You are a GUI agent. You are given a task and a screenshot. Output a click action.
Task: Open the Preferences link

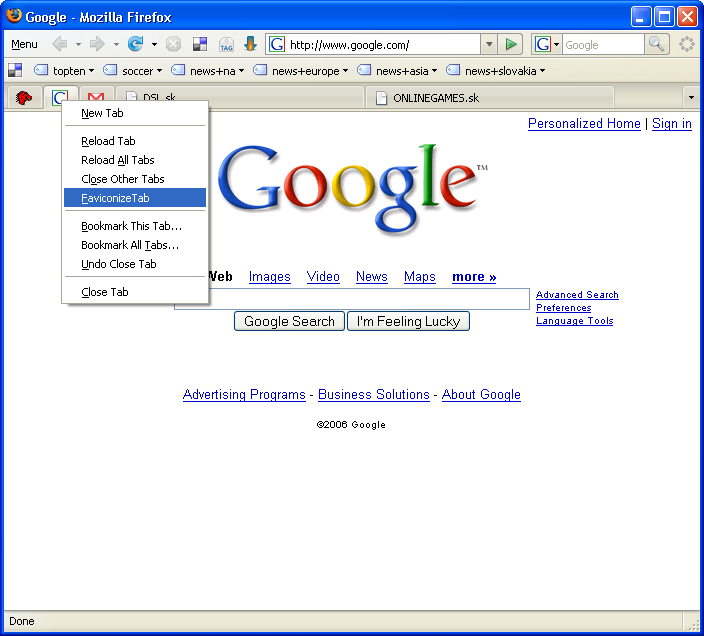point(563,308)
